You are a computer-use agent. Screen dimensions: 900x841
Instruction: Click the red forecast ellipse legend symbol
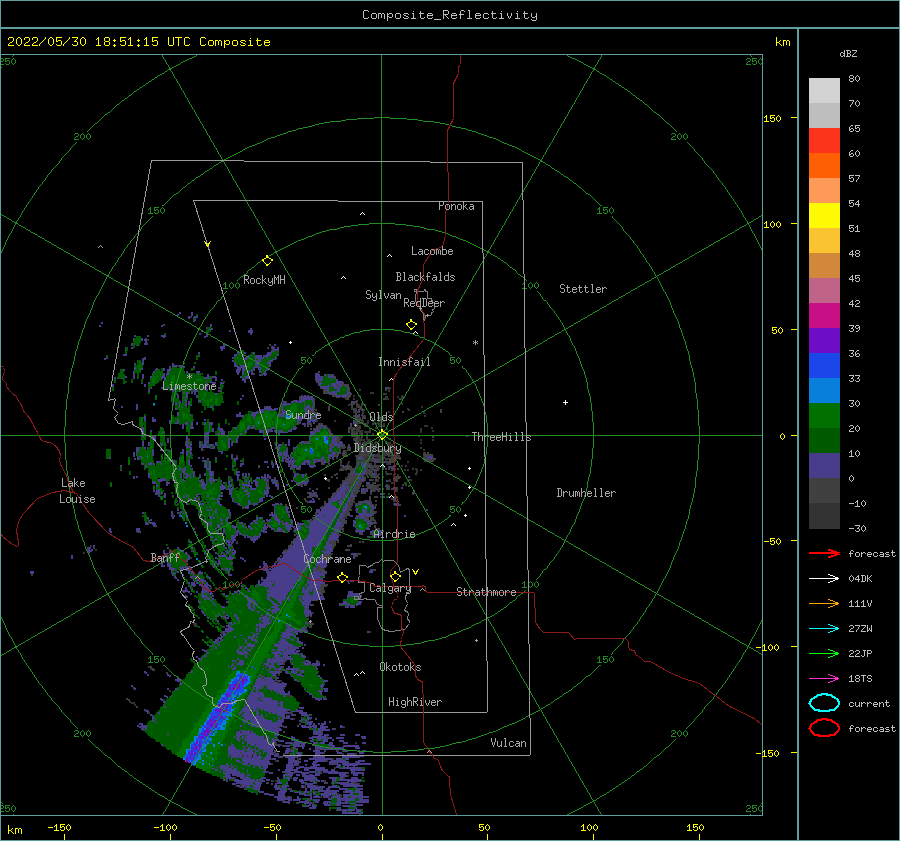click(x=824, y=728)
